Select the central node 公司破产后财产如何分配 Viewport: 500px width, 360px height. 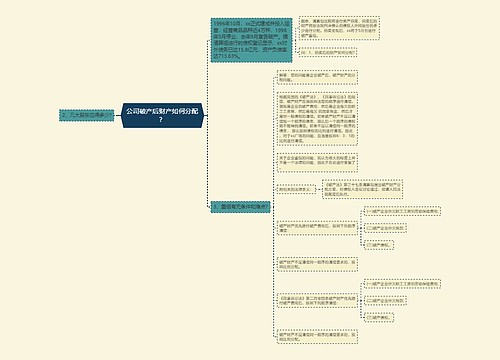pos(162,115)
